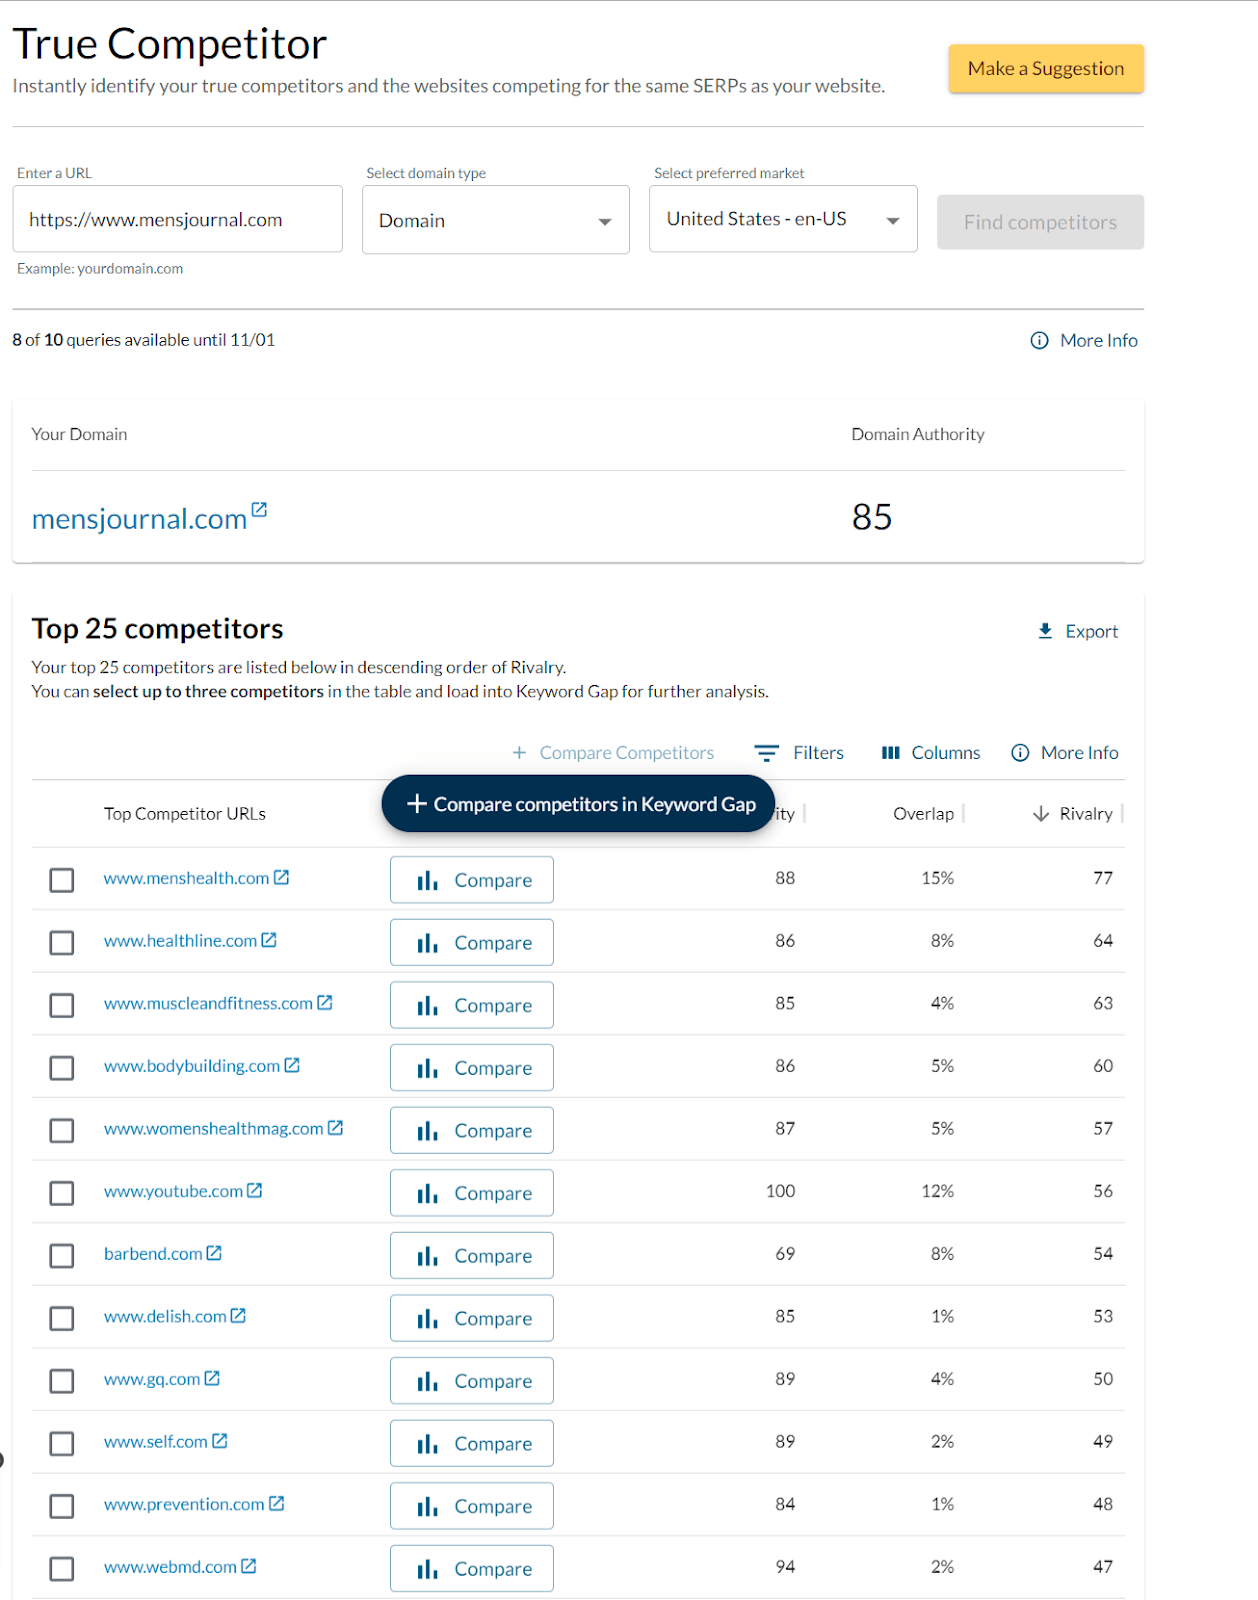Screen dimensions: 1258x1600
Task: Click external link icon beside mensjournal.com
Action: tap(259, 510)
